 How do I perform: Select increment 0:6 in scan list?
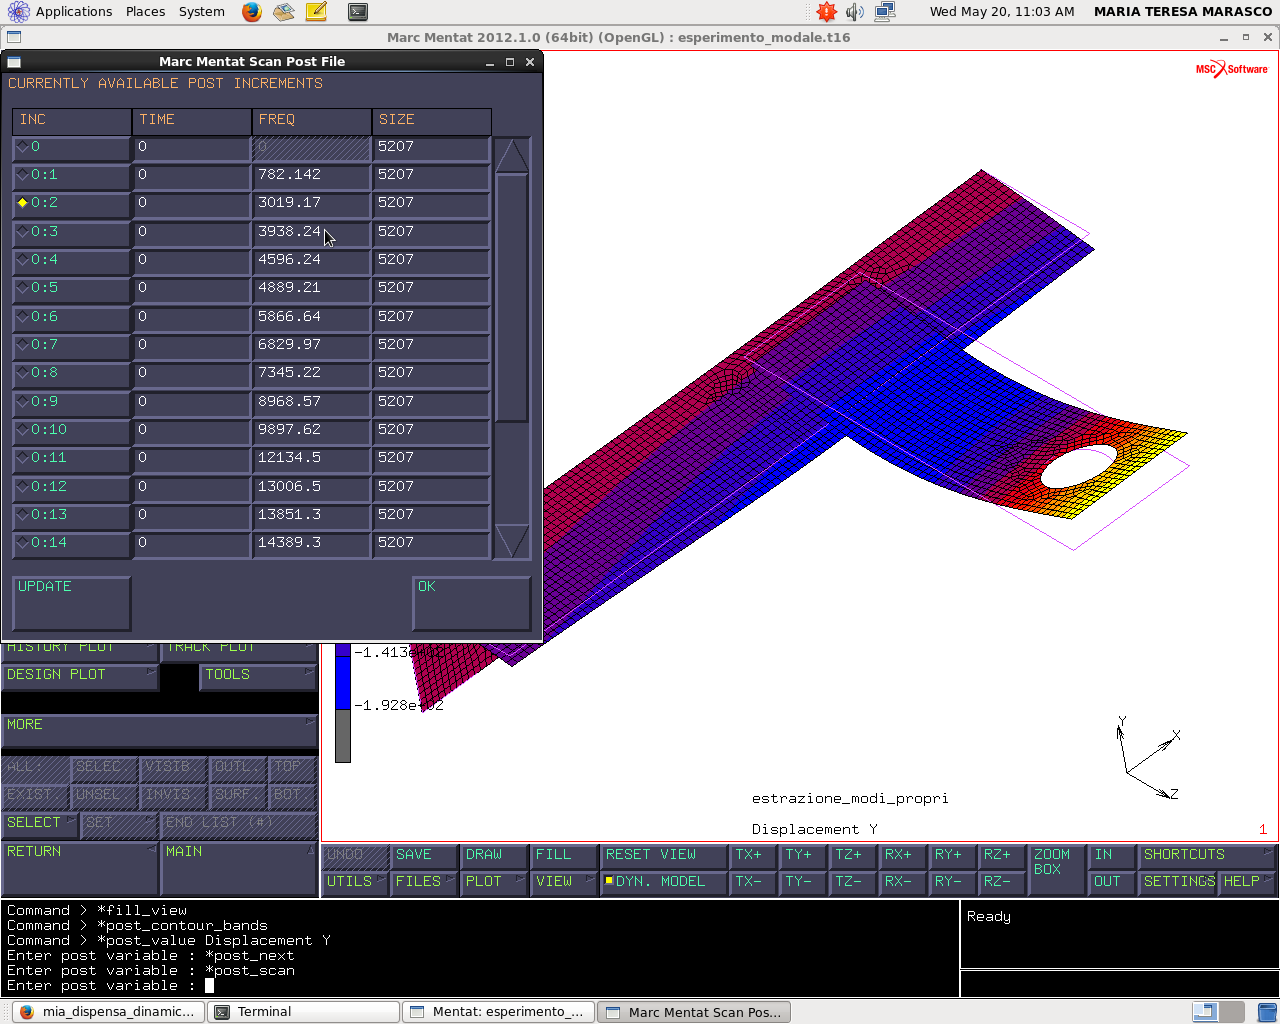coord(71,317)
